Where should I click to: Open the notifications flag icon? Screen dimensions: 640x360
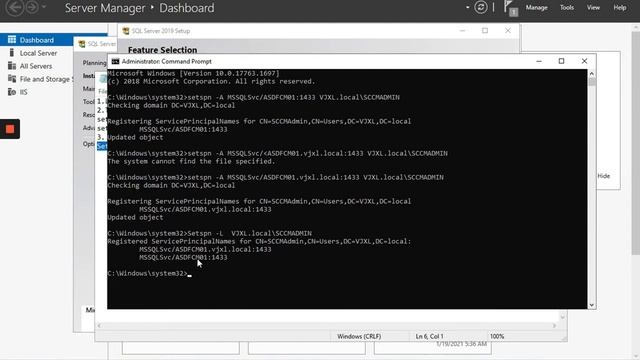pyautogui.click(x=510, y=8)
